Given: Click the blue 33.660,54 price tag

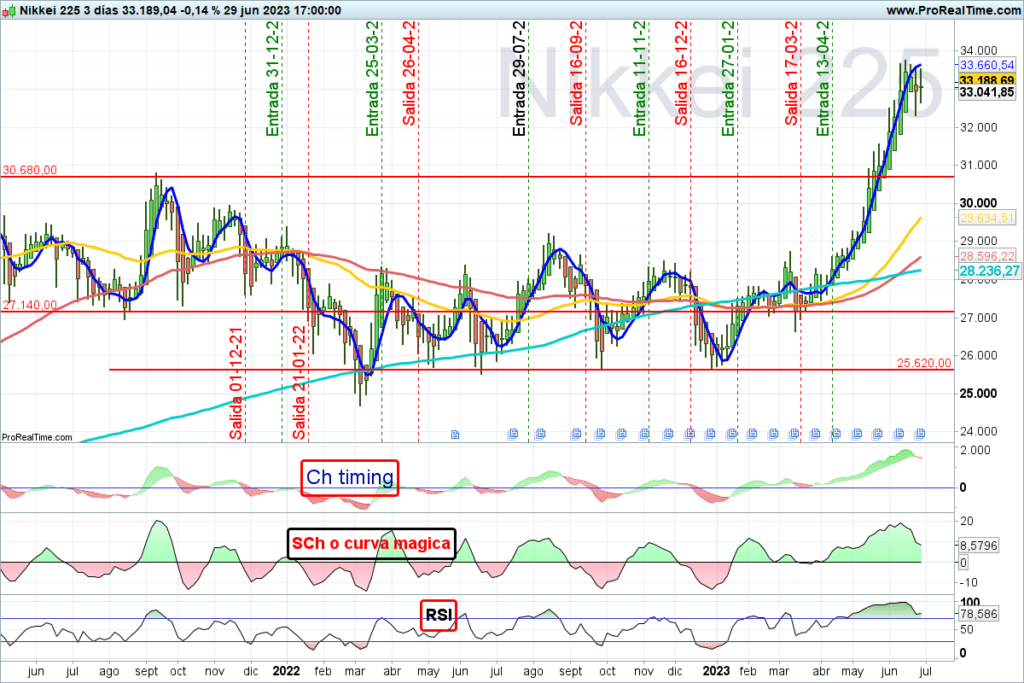Looking at the screenshot, I should [987, 65].
